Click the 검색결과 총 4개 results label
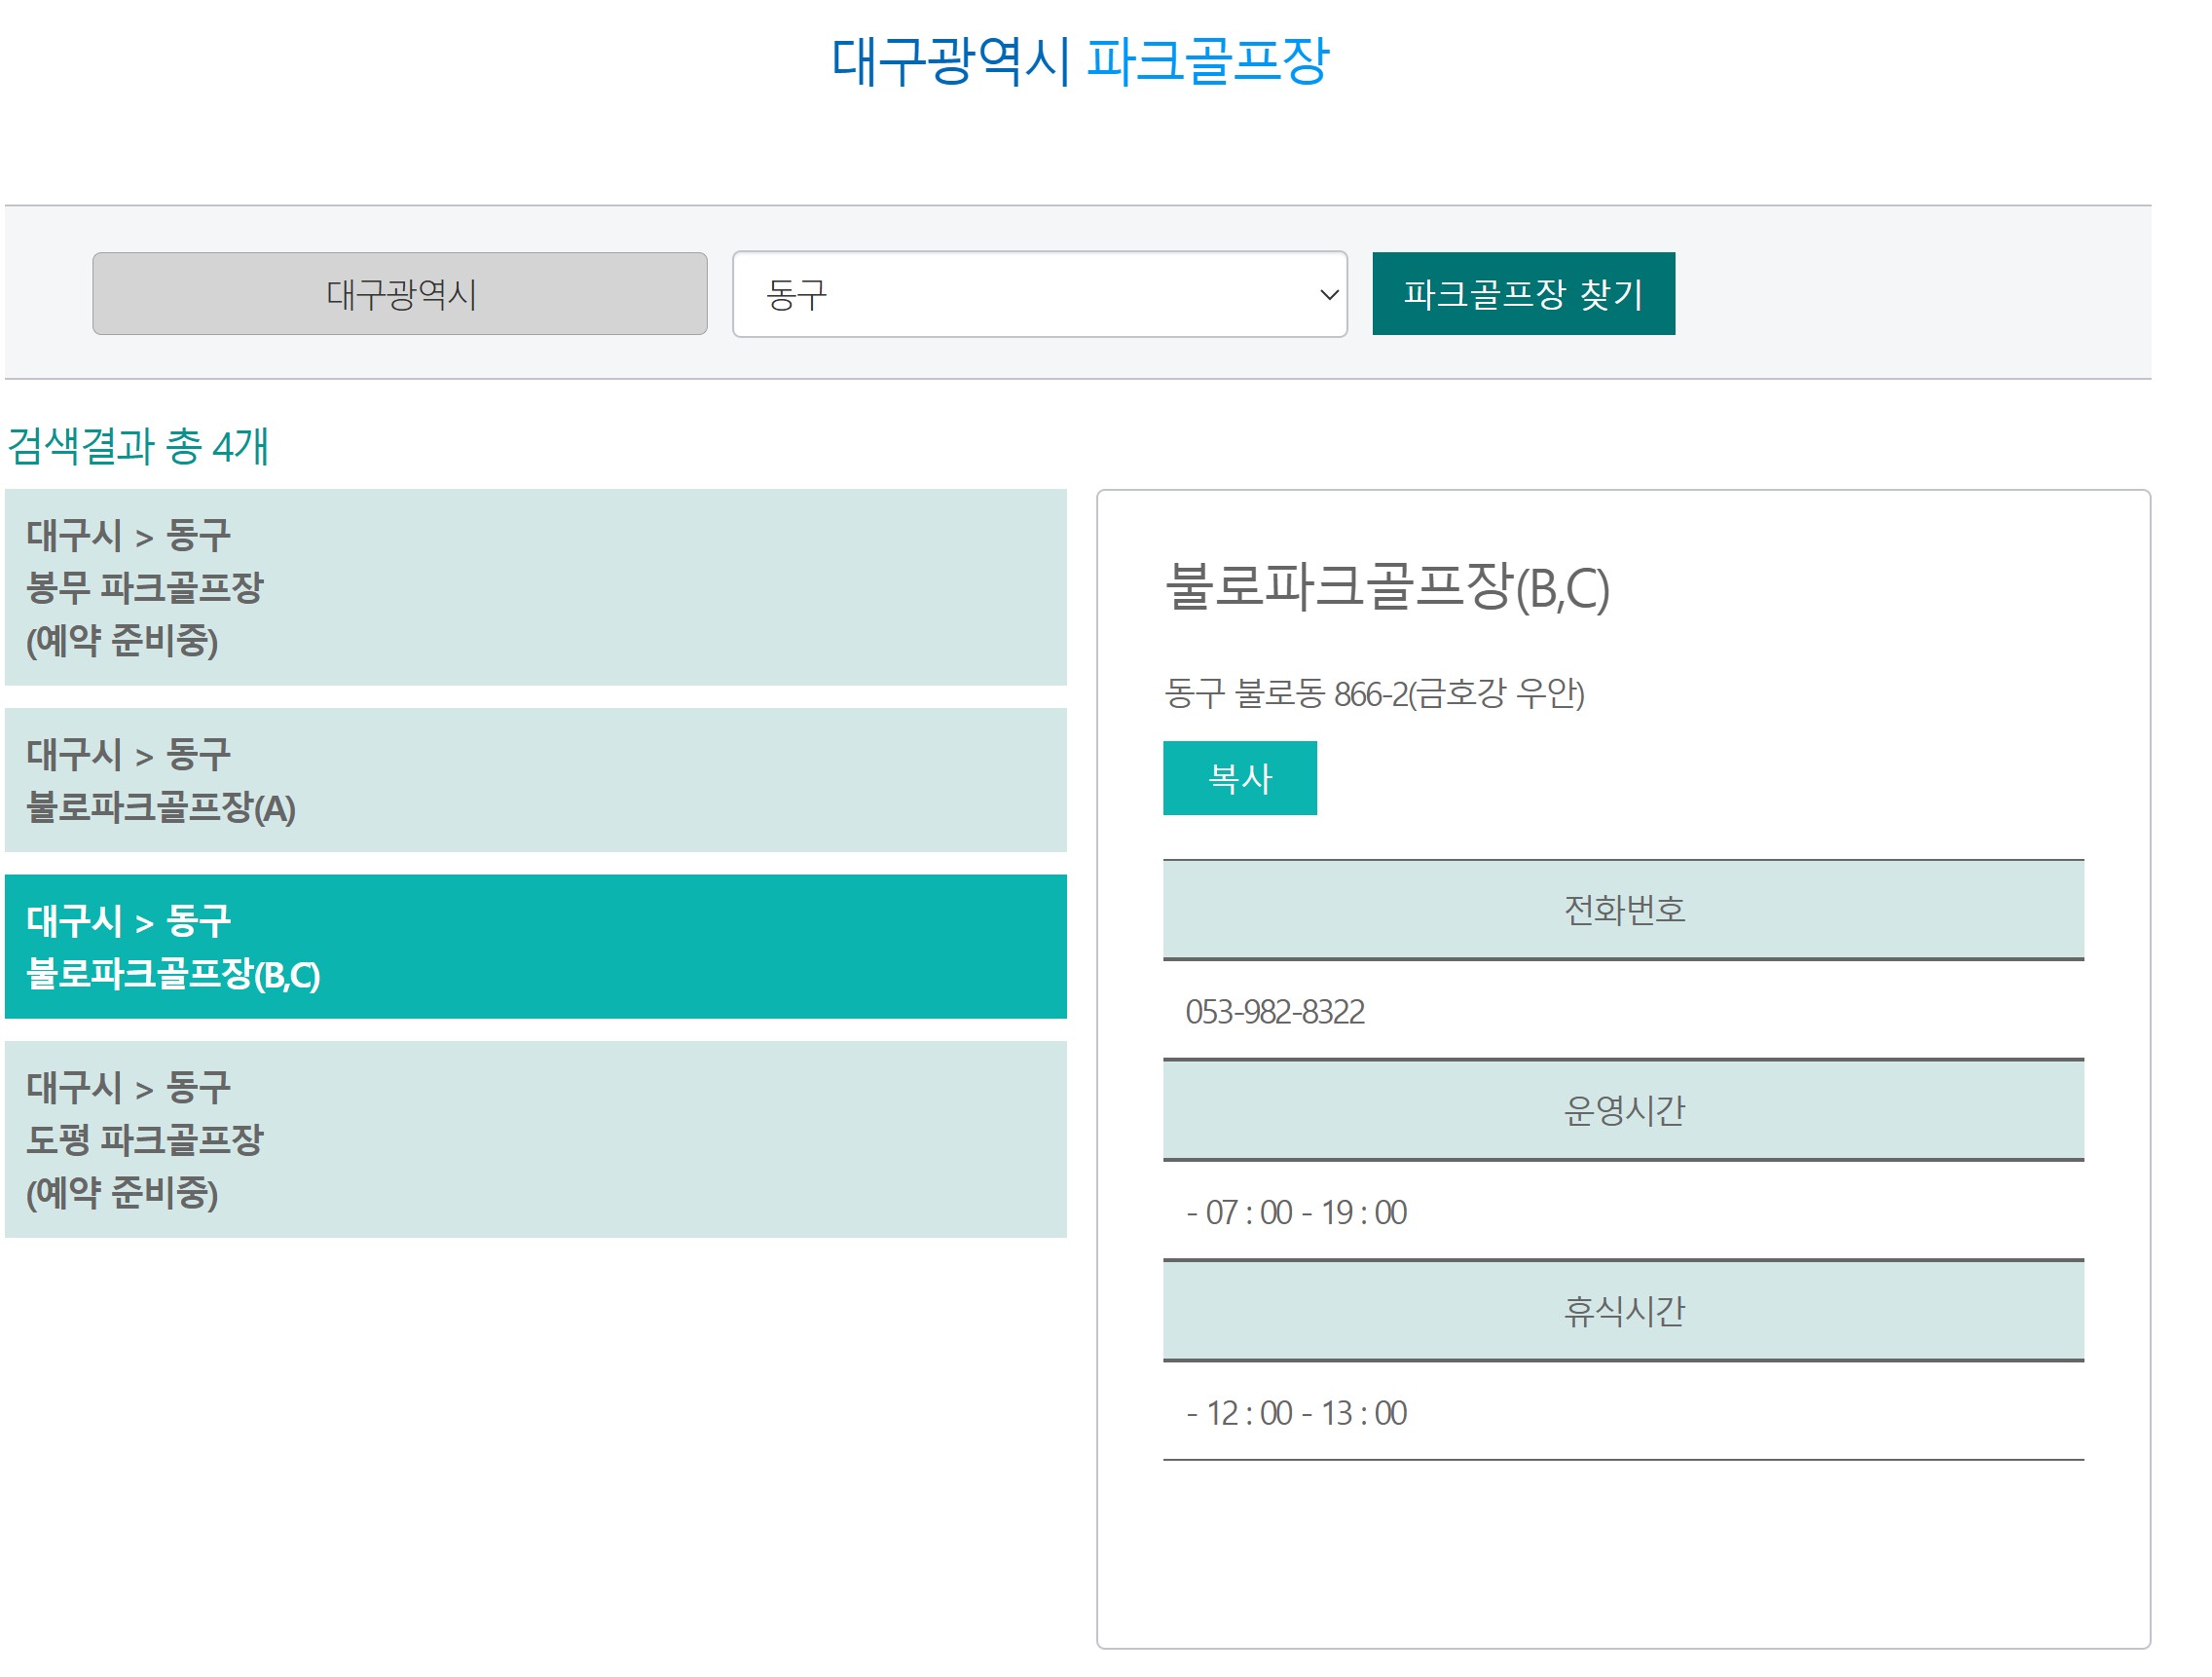 [138, 446]
